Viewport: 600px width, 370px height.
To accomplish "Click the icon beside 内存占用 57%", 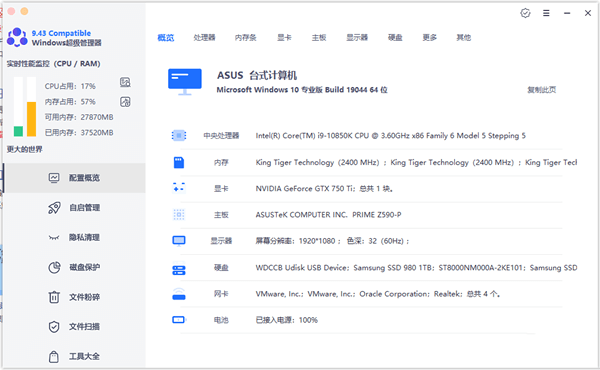I will (125, 102).
